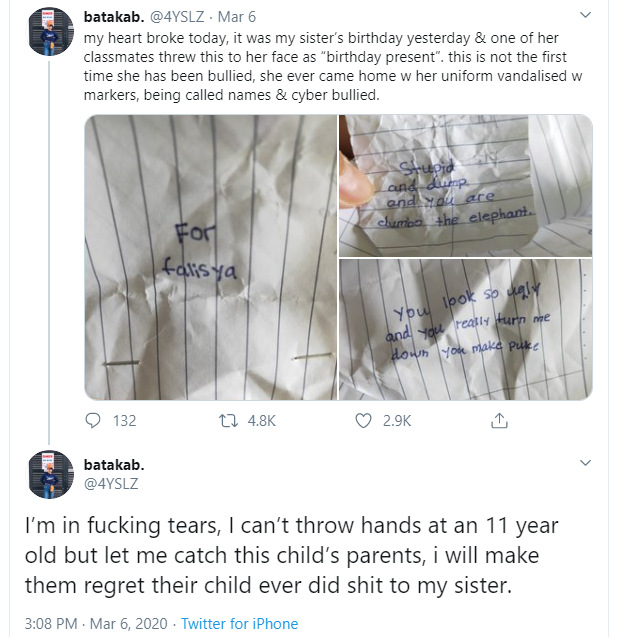Click the retweet arrows icon
This screenshot has height=637, width=618.
click(x=227, y=421)
